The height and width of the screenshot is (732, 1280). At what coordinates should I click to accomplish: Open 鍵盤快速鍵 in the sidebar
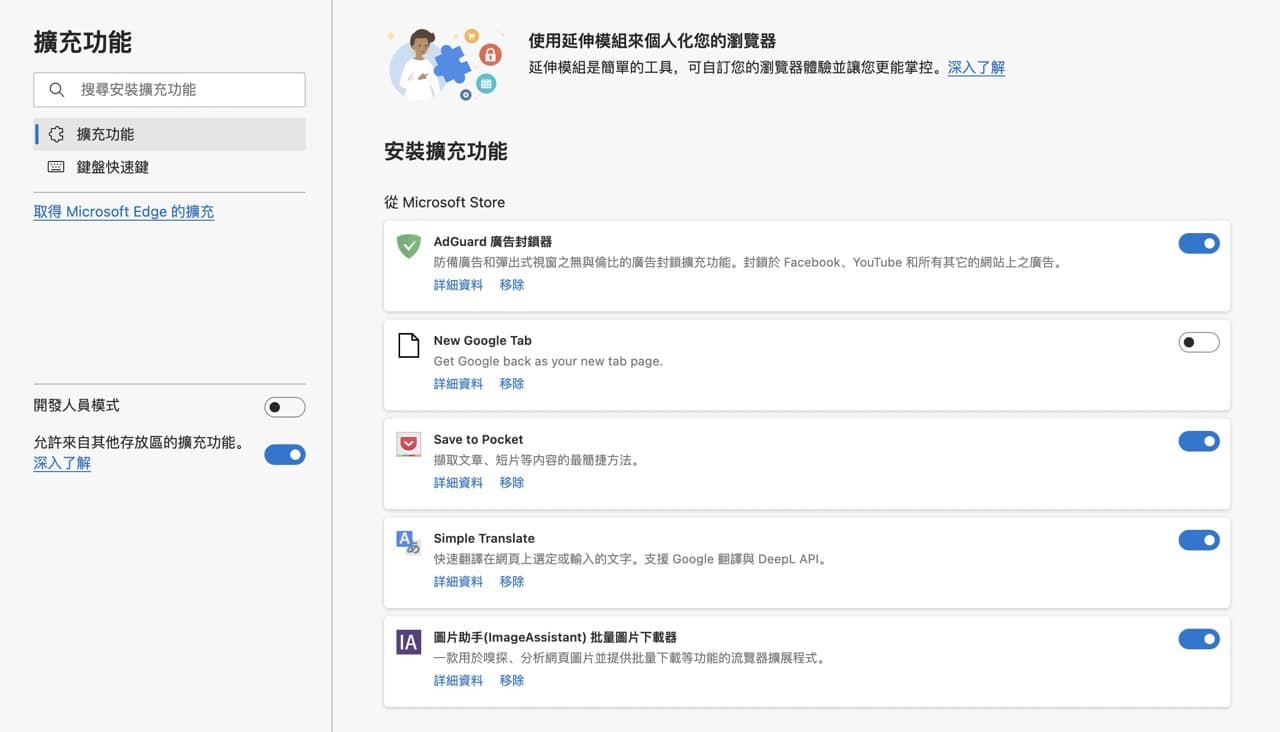(169, 167)
